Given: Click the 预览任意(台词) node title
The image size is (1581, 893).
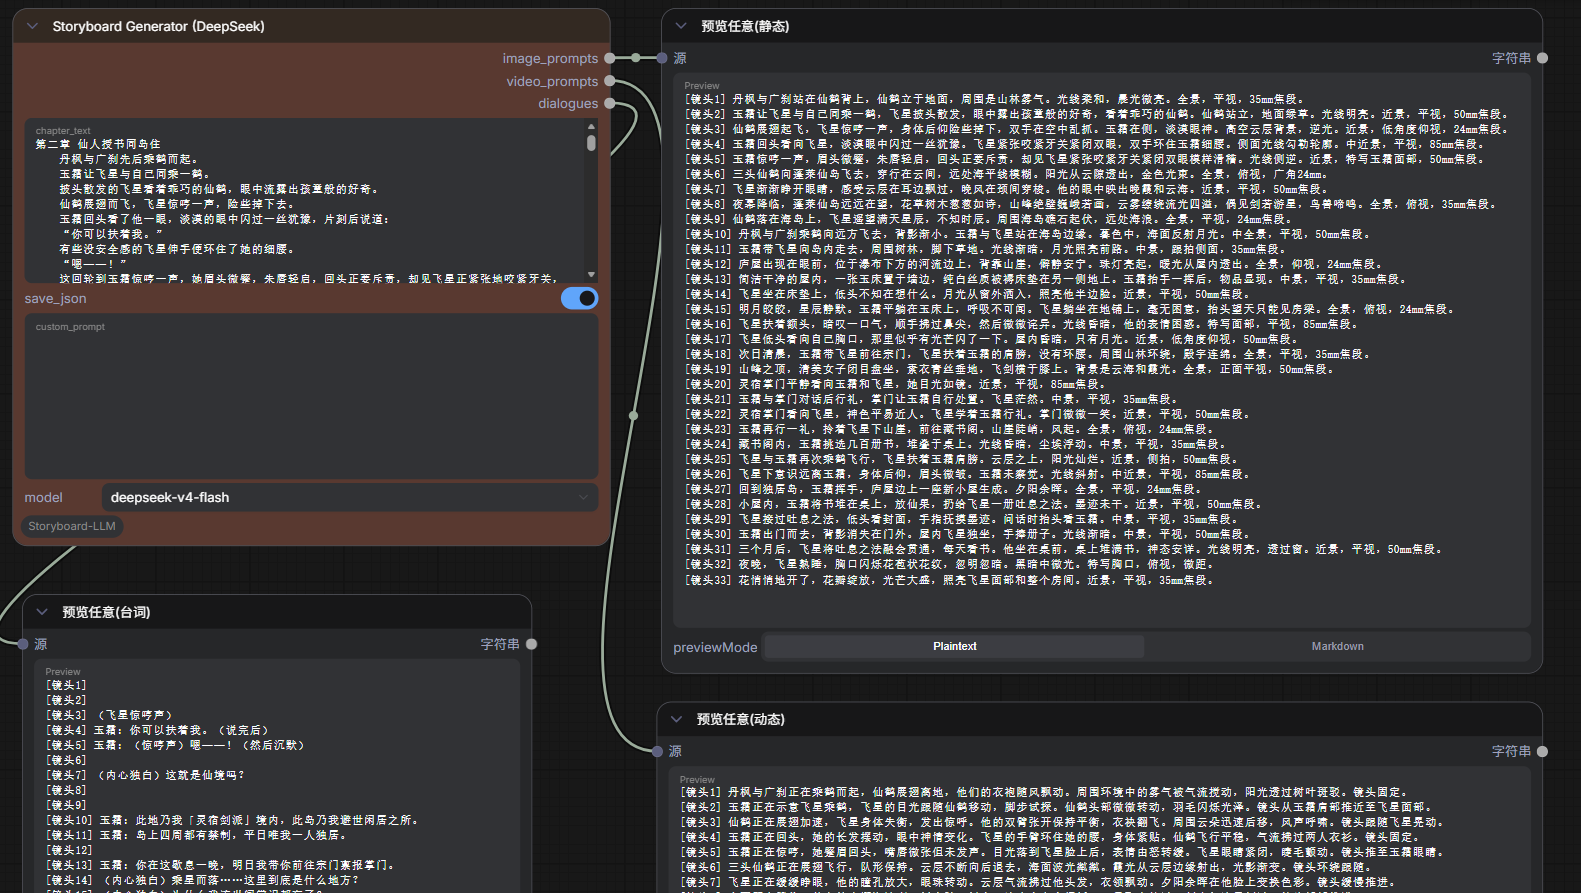Looking at the screenshot, I should point(106,612).
